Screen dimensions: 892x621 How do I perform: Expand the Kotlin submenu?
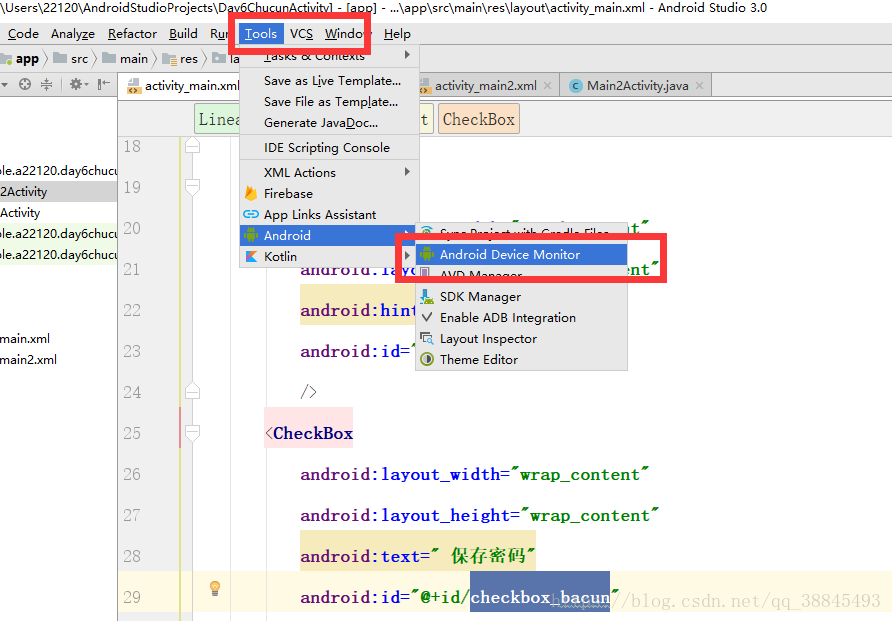329,256
